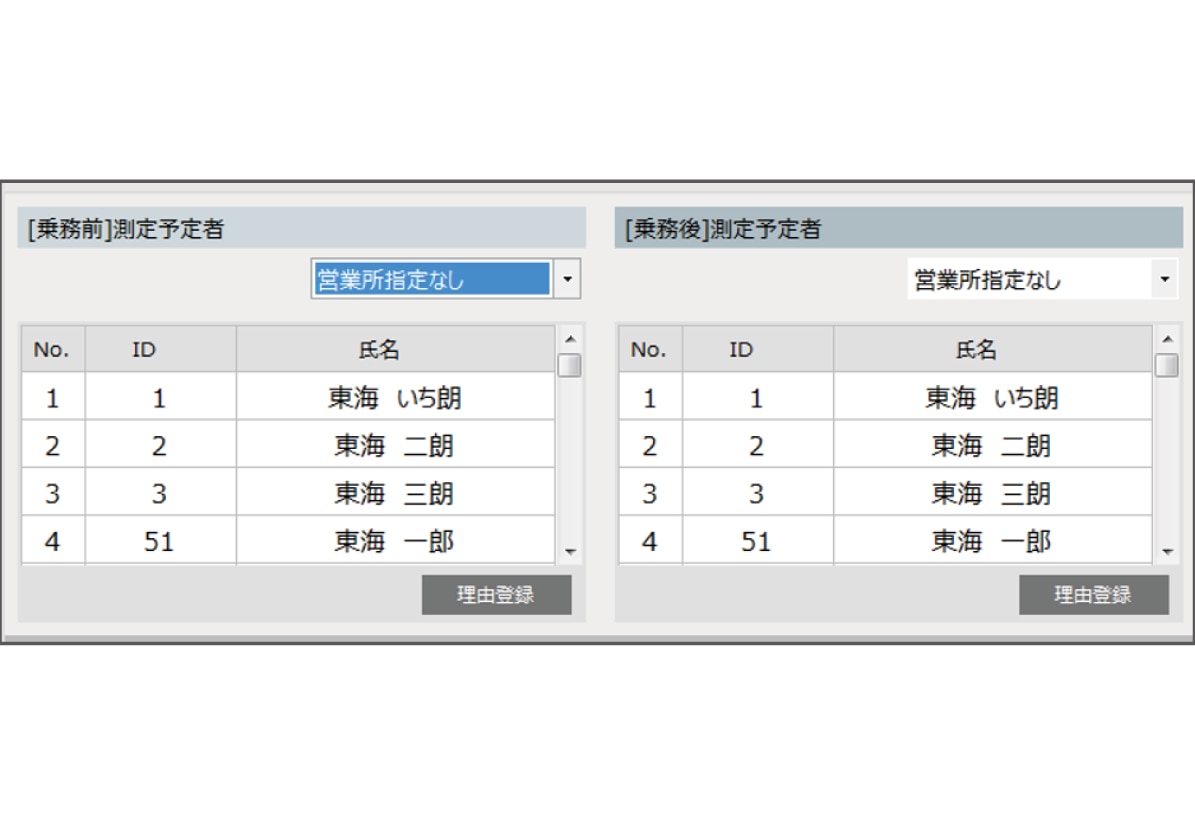Sort 乗務後 table by No. column header
The width and height of the screenshot is (1195, 825).
click(x=650, y=349)
